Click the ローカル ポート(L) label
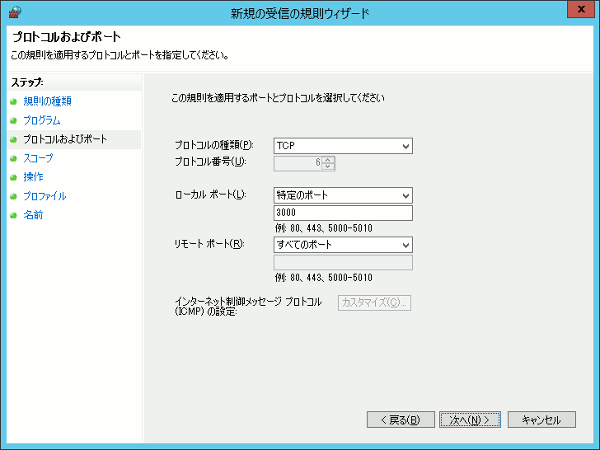The image size is (600, 450). pyautogui.click(x=210, y=194)
